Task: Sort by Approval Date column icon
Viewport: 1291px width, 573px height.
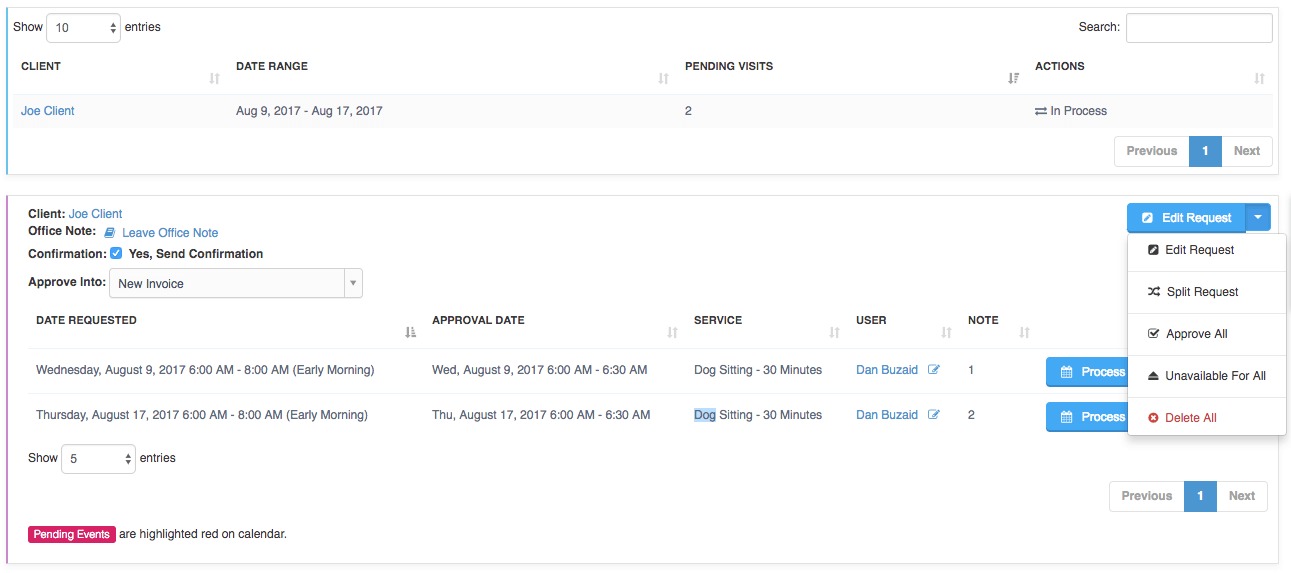Action: (x=672, y=333)
